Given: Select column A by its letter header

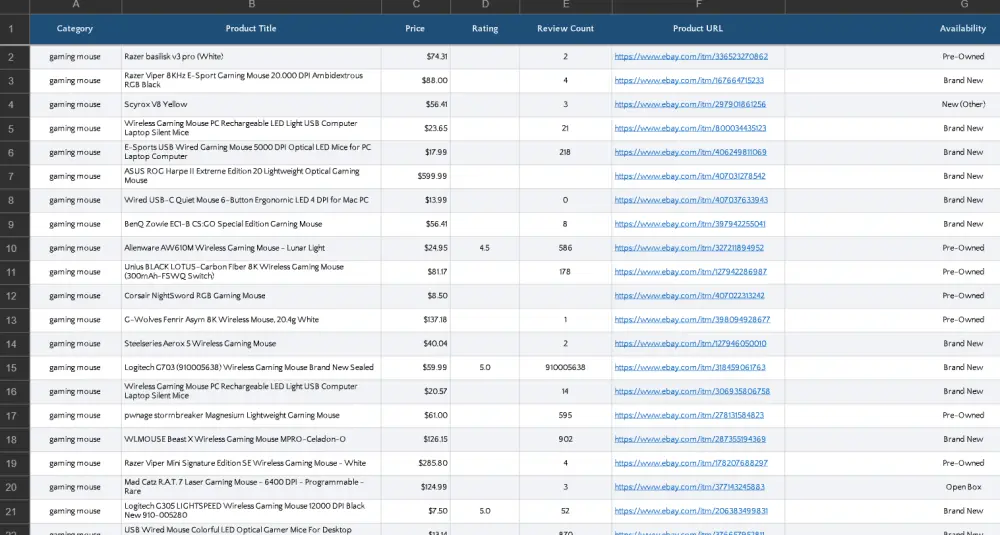Looking at the screenshot, I should coord(75,5).
